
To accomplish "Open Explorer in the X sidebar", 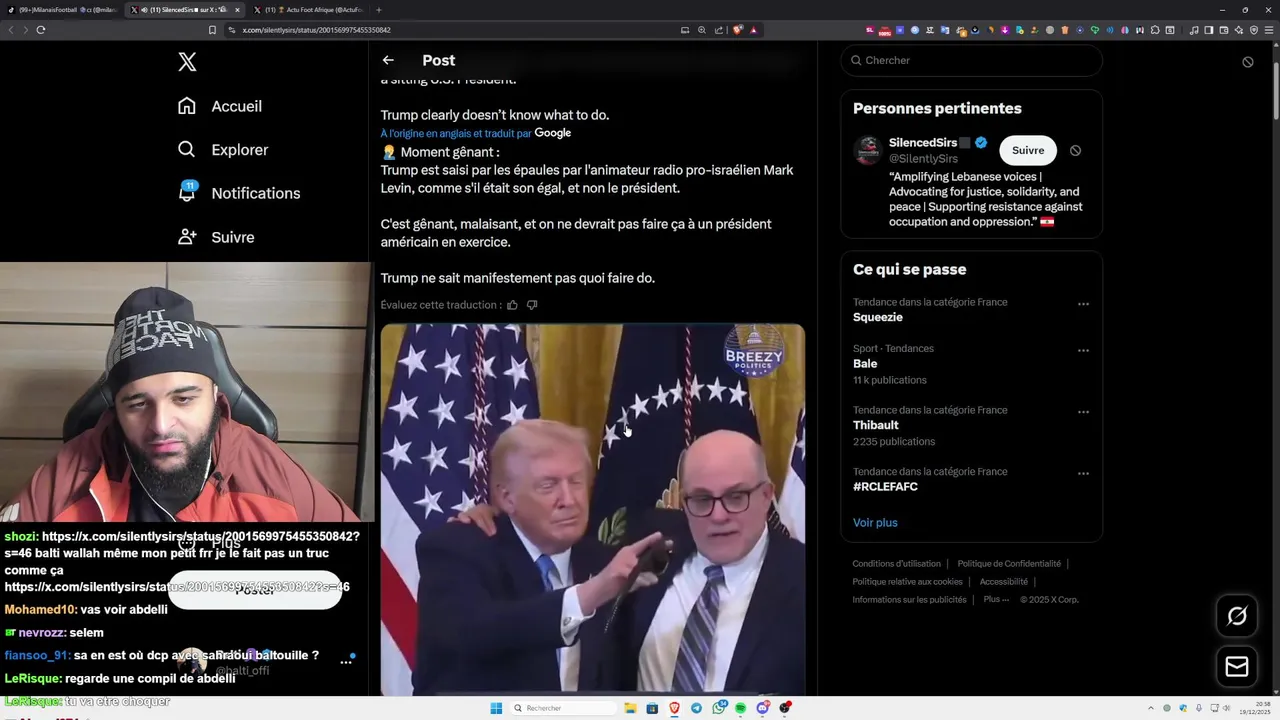I will (x=223, y=150).
